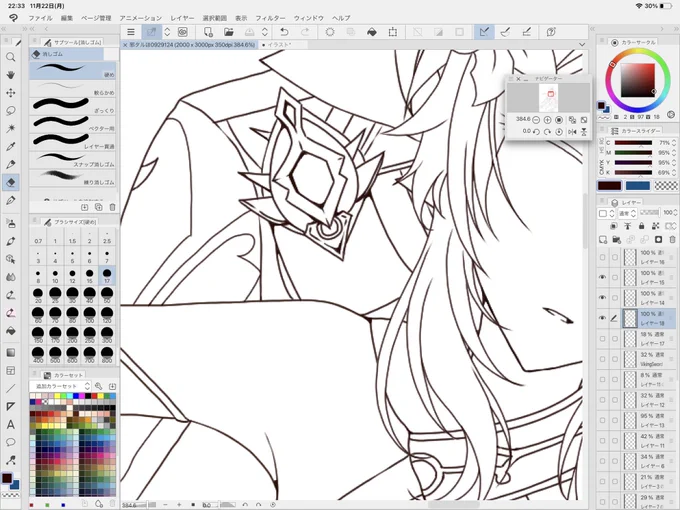This screenshot has width=680, height=510.
Task: Select the レイヤー貫通 eraser sub tool
Action: (x=72, y=142)
